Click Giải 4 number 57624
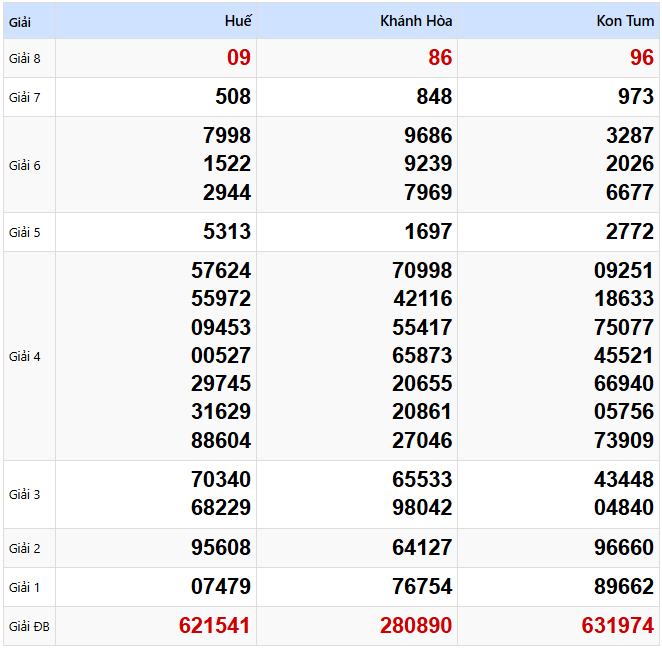The width and height of the screenshot is (662, 650). click(x=221, y=271)
